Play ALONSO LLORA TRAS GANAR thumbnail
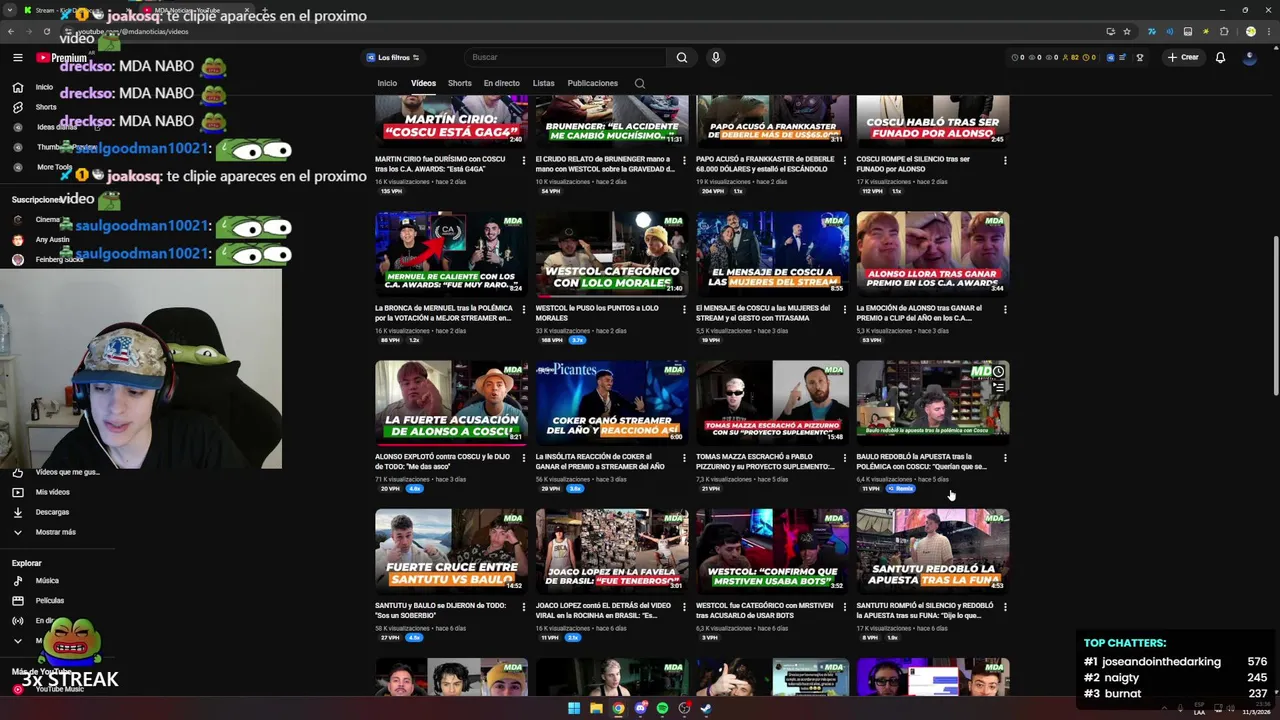The width and height of the screenshot is (1280, 720). coord(933,253)
